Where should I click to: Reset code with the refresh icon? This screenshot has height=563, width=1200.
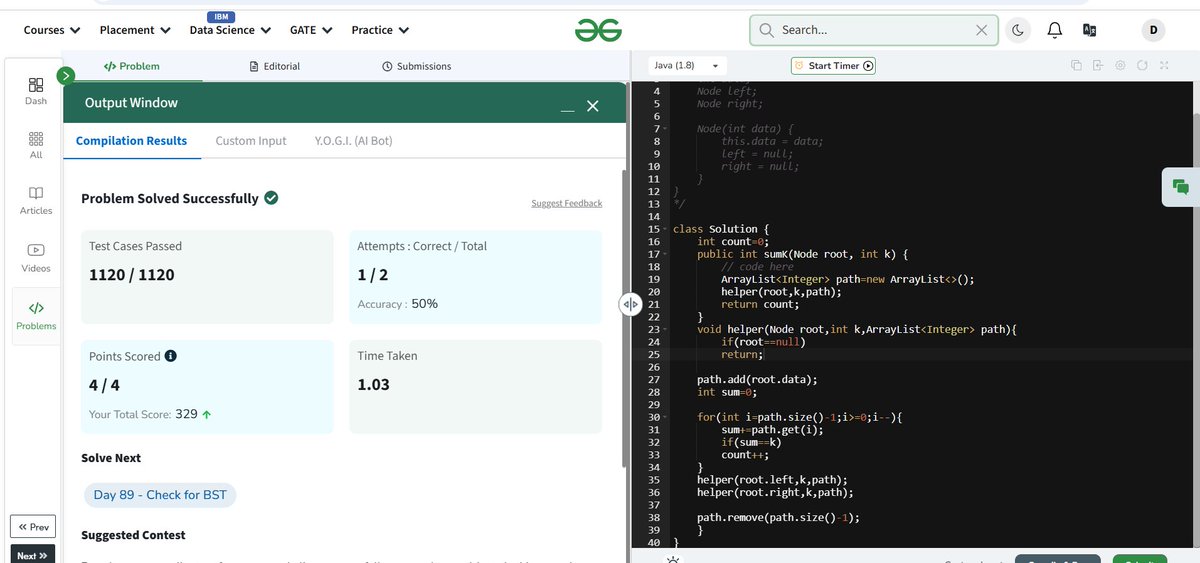(1142, 65)
